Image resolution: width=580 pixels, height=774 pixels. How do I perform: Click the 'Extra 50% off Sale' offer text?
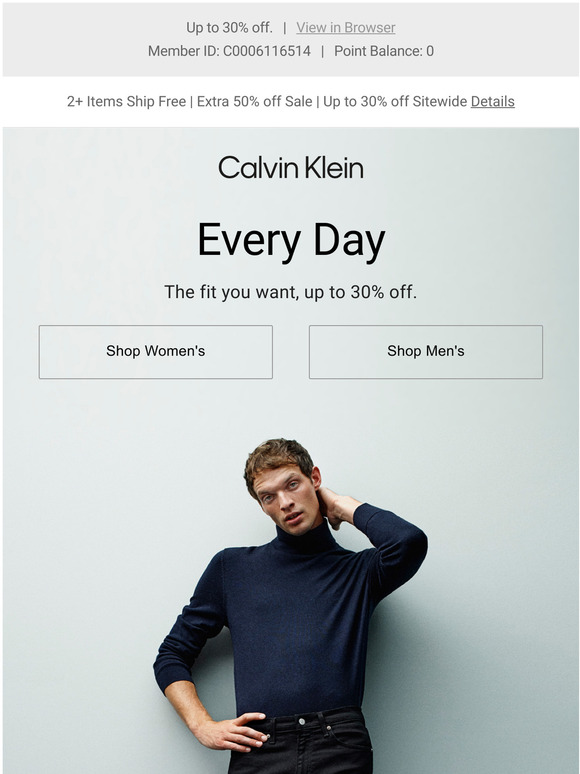255,101
